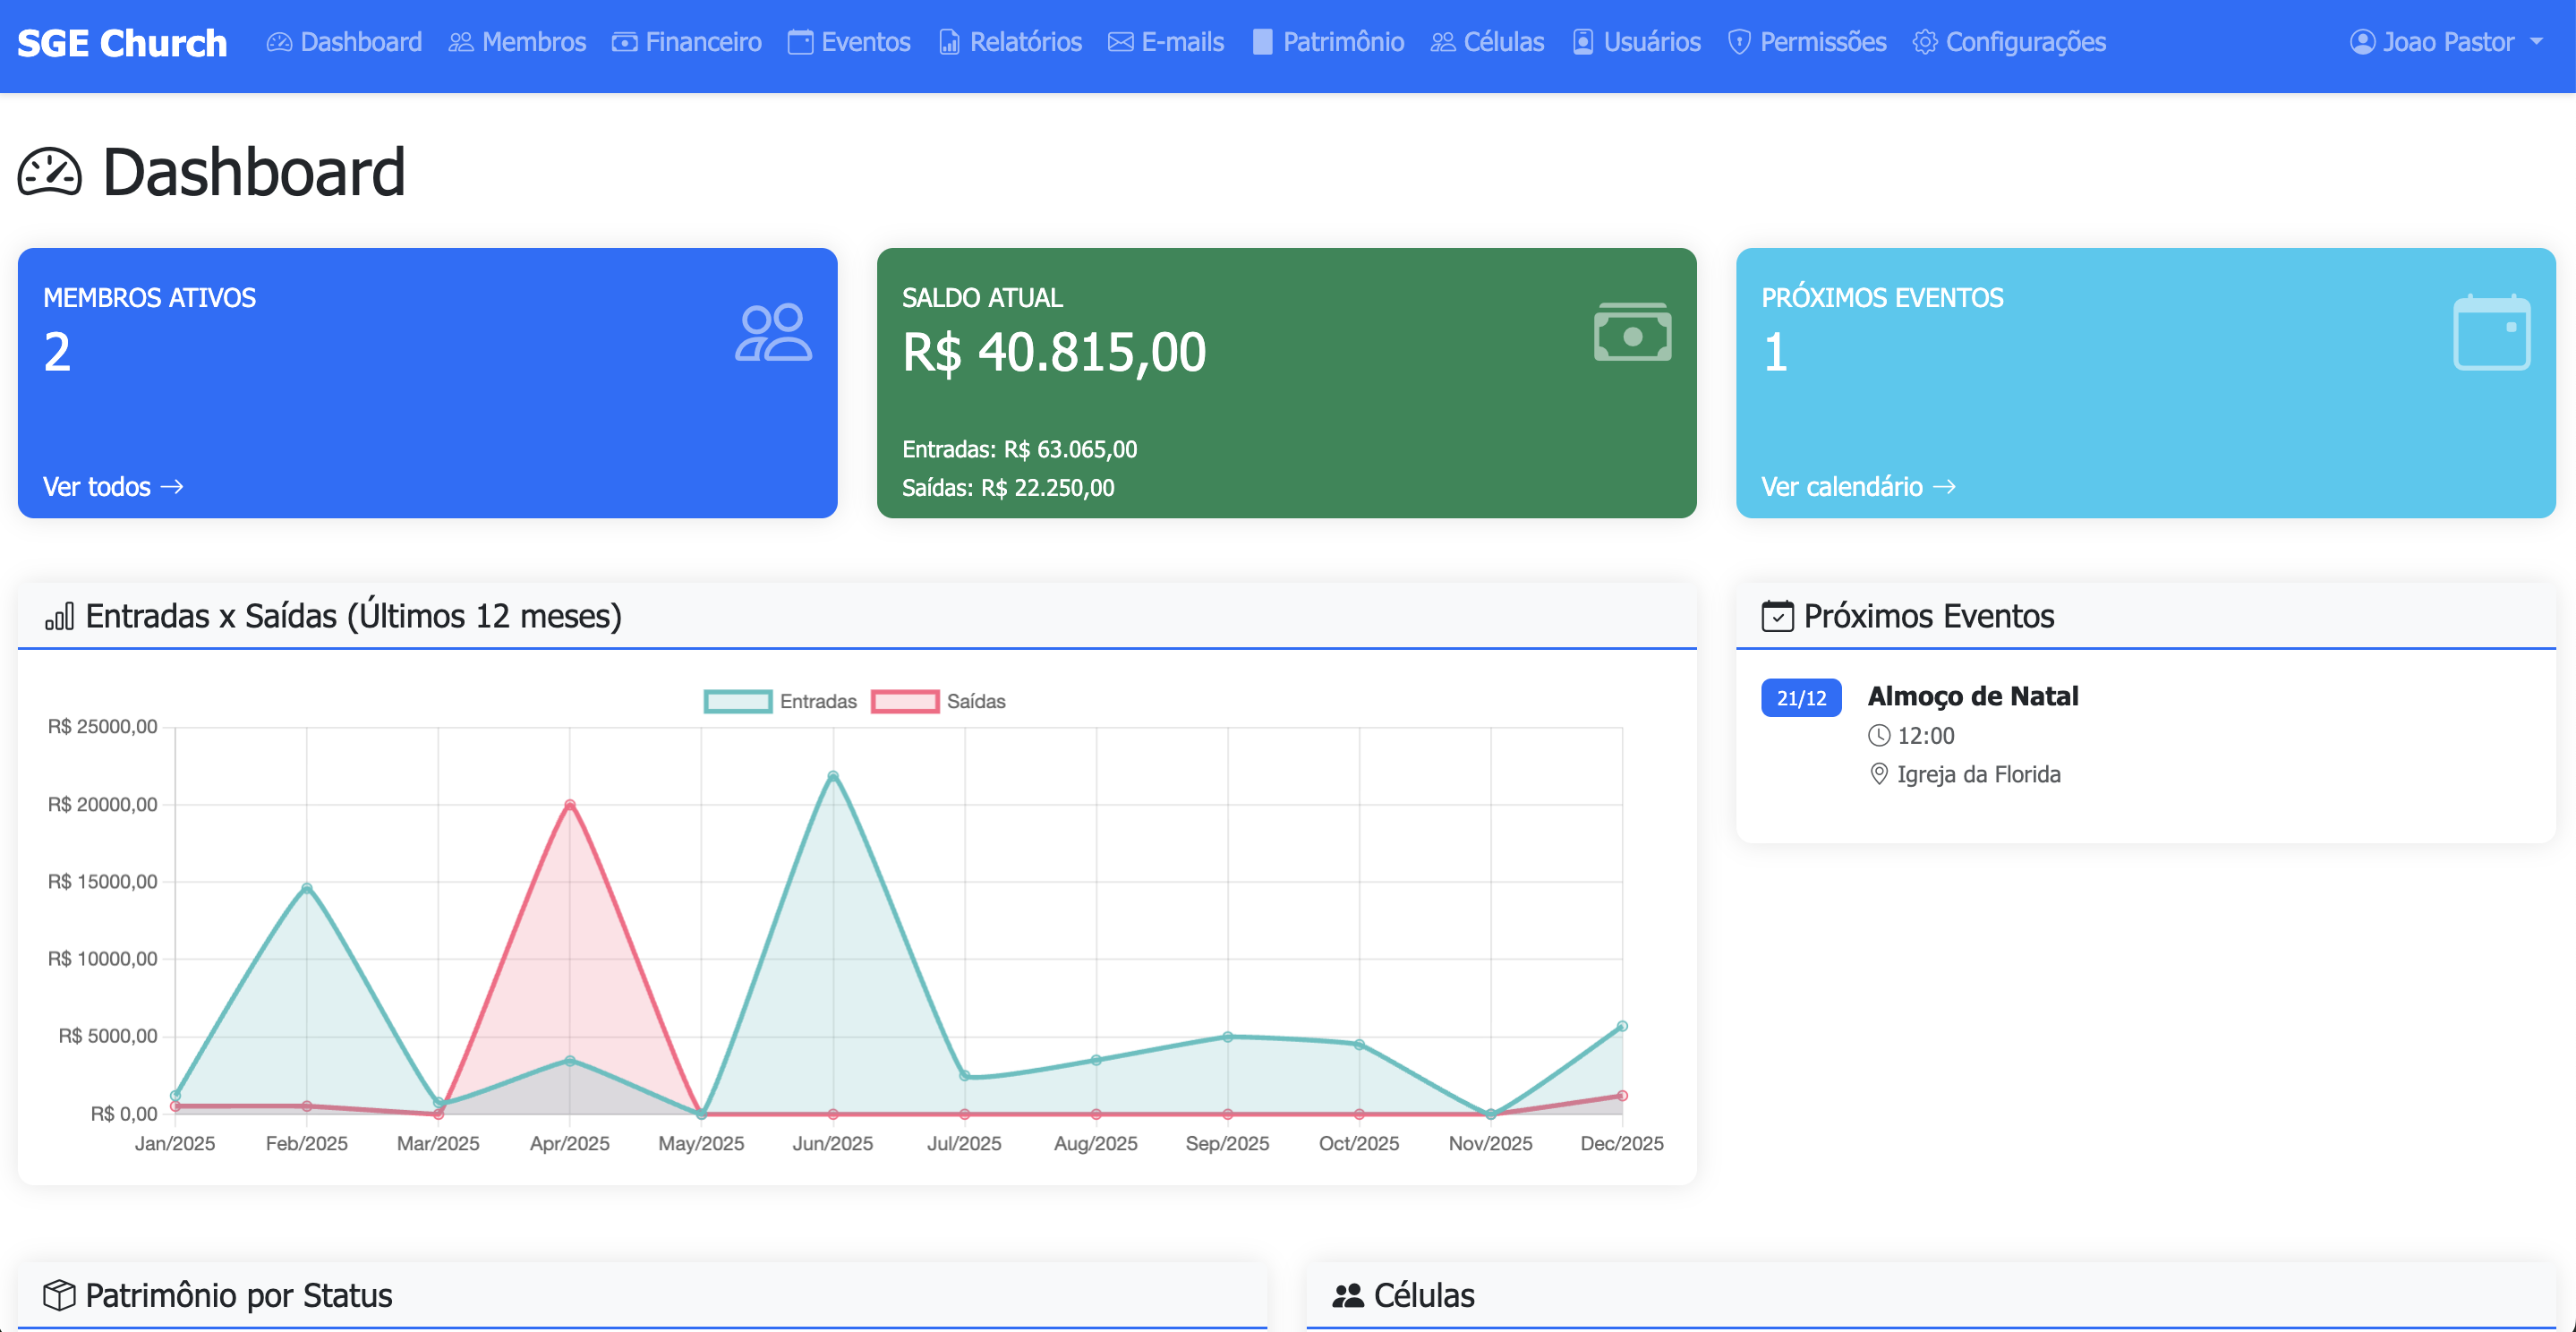The image size is (2576, 1332).
Task: Click the bar chart icon in Entradas x Saídas header
Action: click(59, 616)
